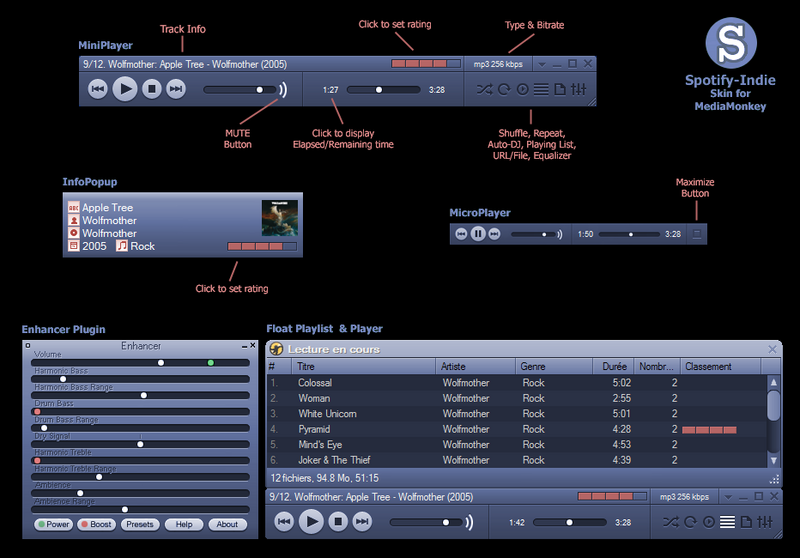Viewport: 800px width, 558px height.
Task: Sort playlist by Artiste column
Action: (x=476, y=366)
